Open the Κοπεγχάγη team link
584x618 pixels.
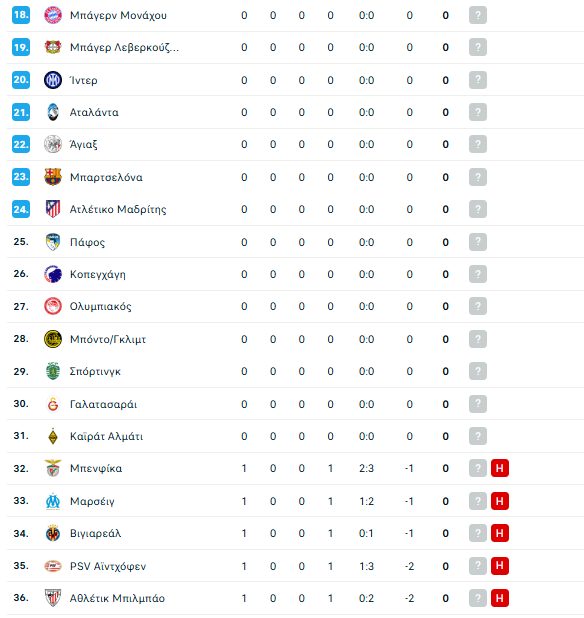98,274
